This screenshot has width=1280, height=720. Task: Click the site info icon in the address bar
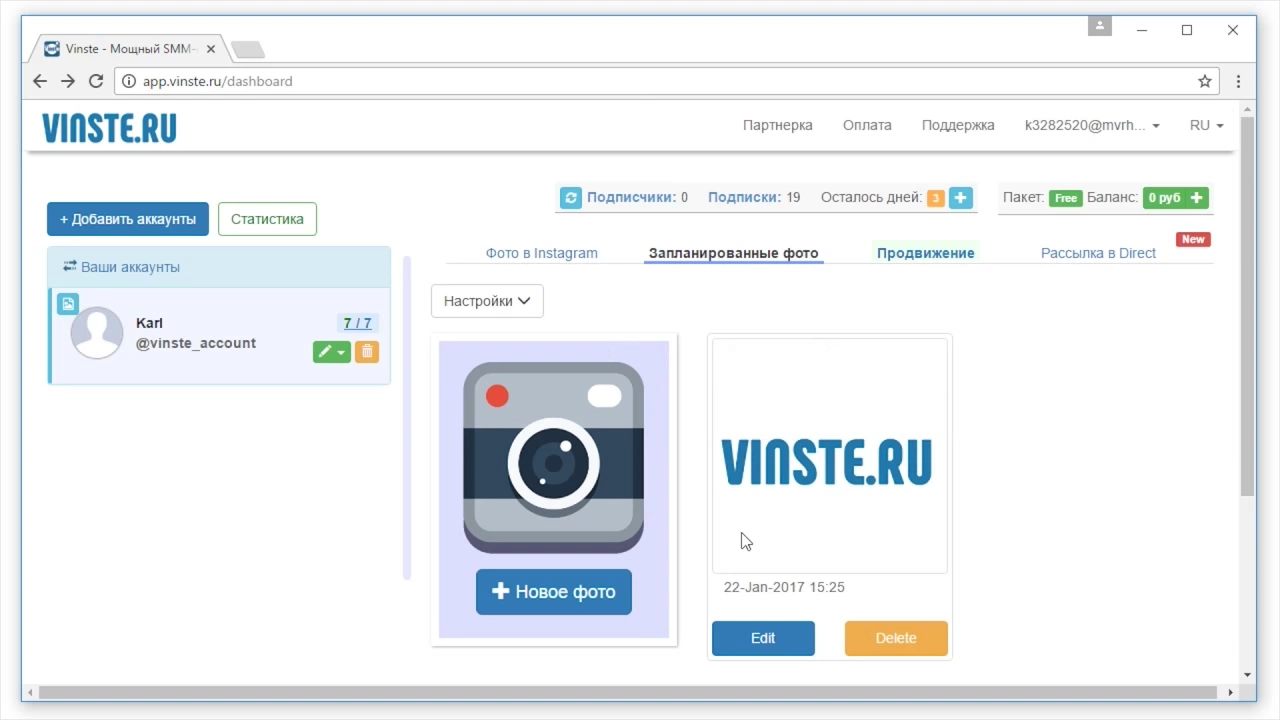(128, 81)
